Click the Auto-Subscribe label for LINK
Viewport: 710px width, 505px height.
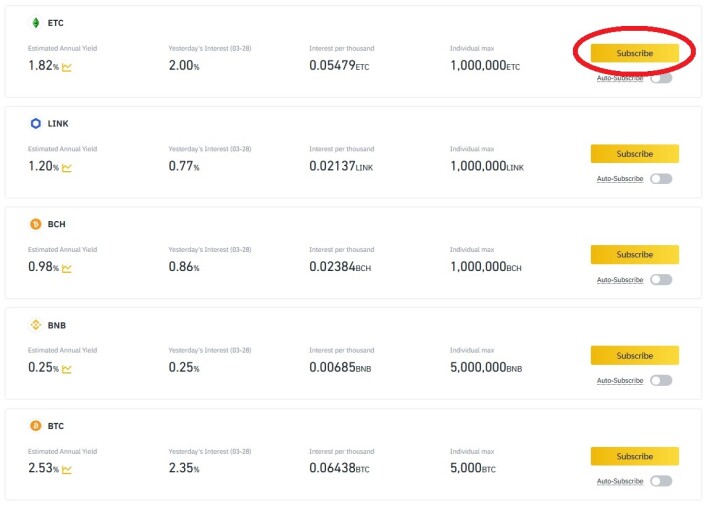[x=620, y=179]
